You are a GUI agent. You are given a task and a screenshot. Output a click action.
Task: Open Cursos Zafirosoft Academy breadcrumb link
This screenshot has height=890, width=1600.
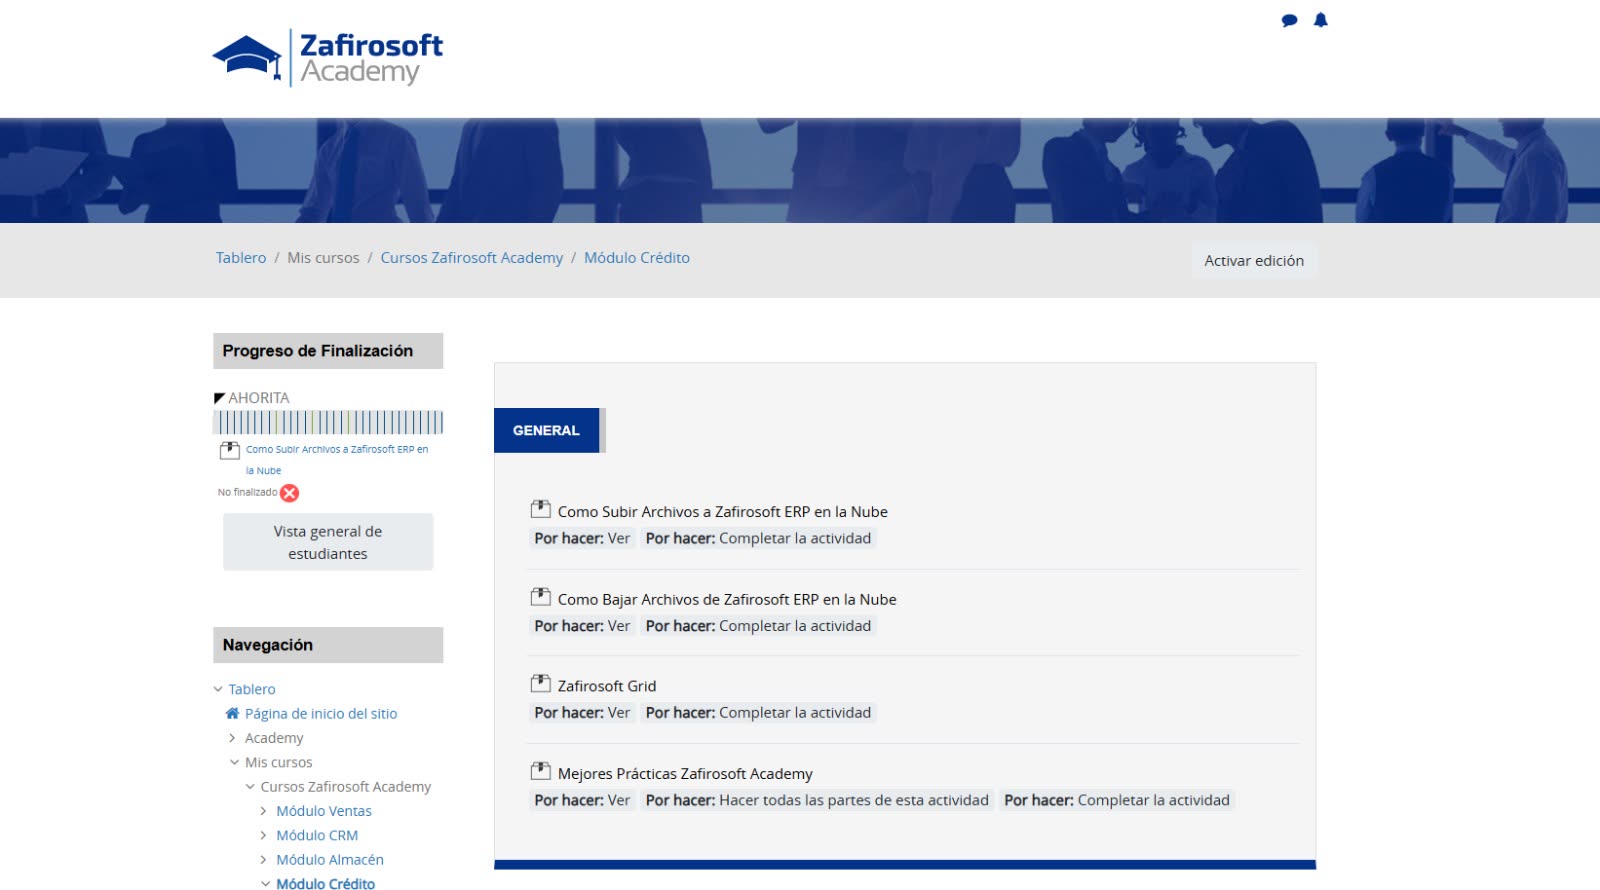(x=472, y=258)
